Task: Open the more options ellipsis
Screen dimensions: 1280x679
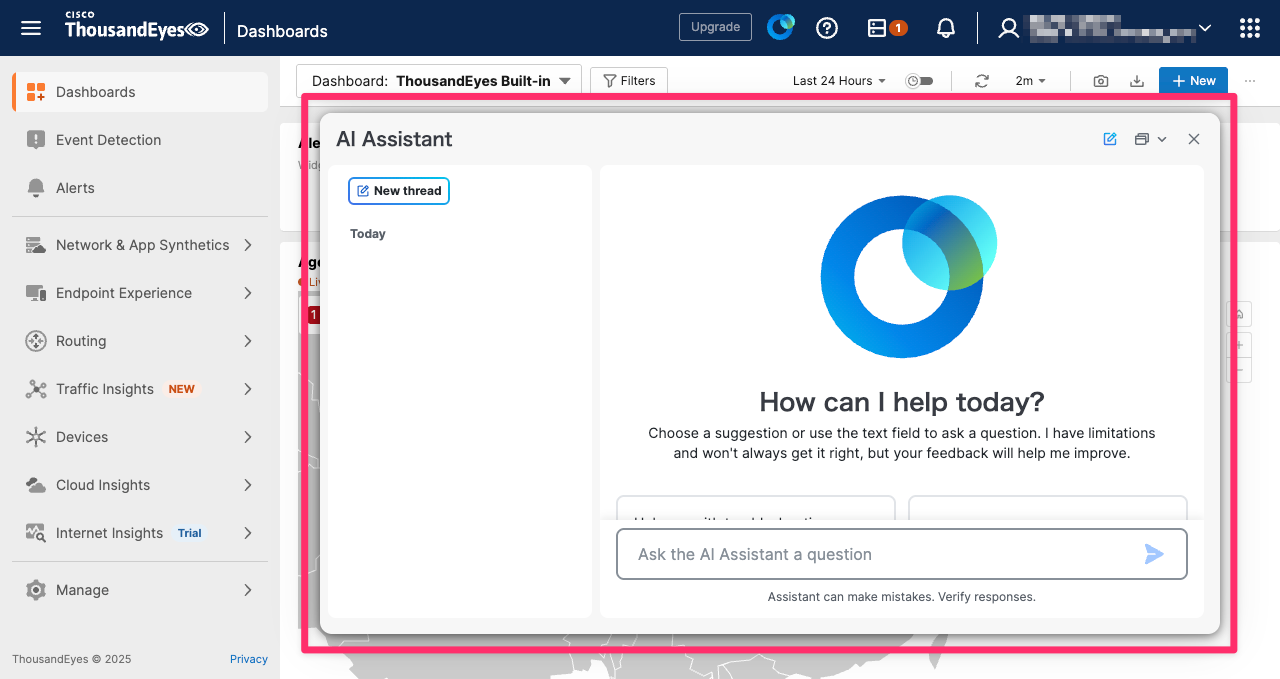Action: pyautogui.click(x=1250, y=81)
